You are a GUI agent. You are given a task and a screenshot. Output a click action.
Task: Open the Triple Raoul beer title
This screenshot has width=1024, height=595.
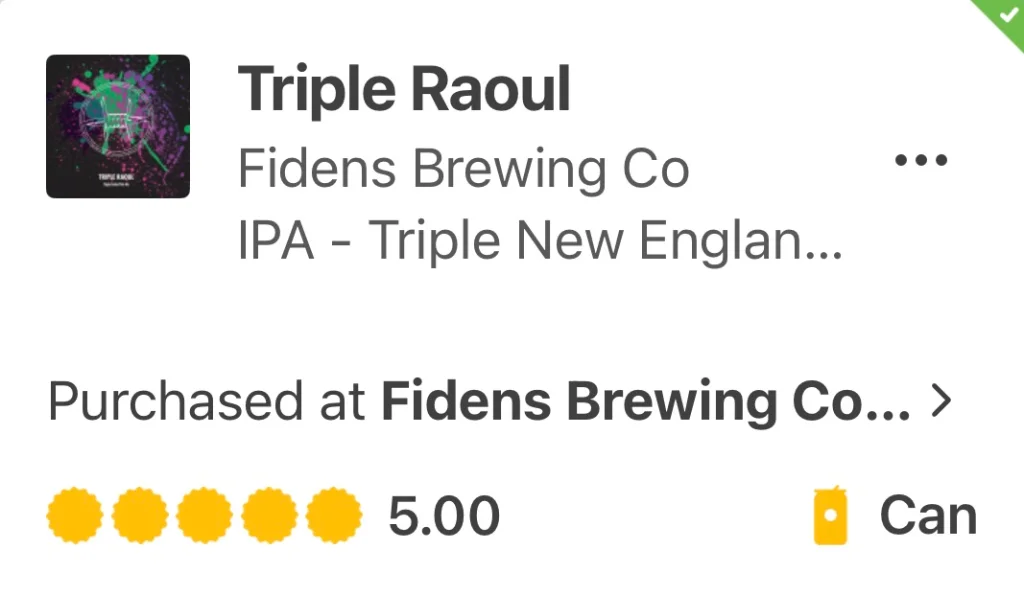pos(404,90)
